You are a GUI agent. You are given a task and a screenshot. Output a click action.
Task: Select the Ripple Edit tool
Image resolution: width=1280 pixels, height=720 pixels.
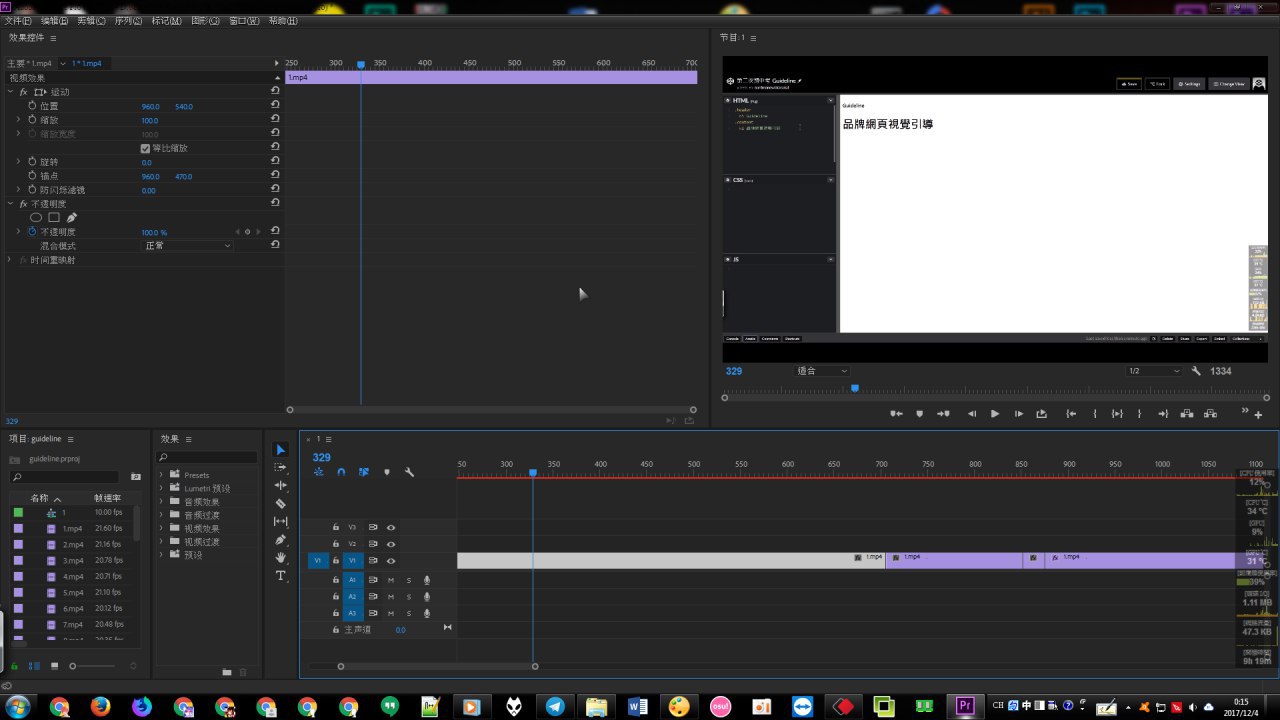tap(280, 486)
